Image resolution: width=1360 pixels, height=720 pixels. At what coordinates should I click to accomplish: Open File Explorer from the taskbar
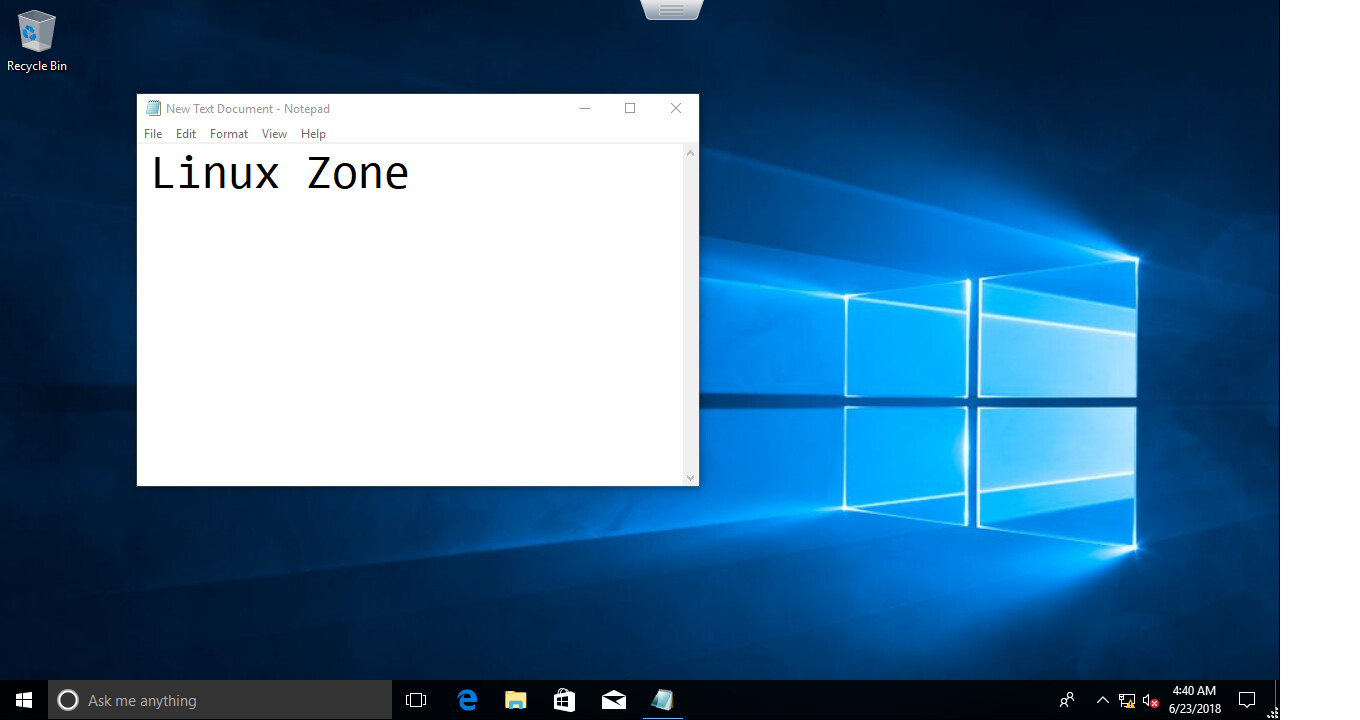(x=515, y=700)
